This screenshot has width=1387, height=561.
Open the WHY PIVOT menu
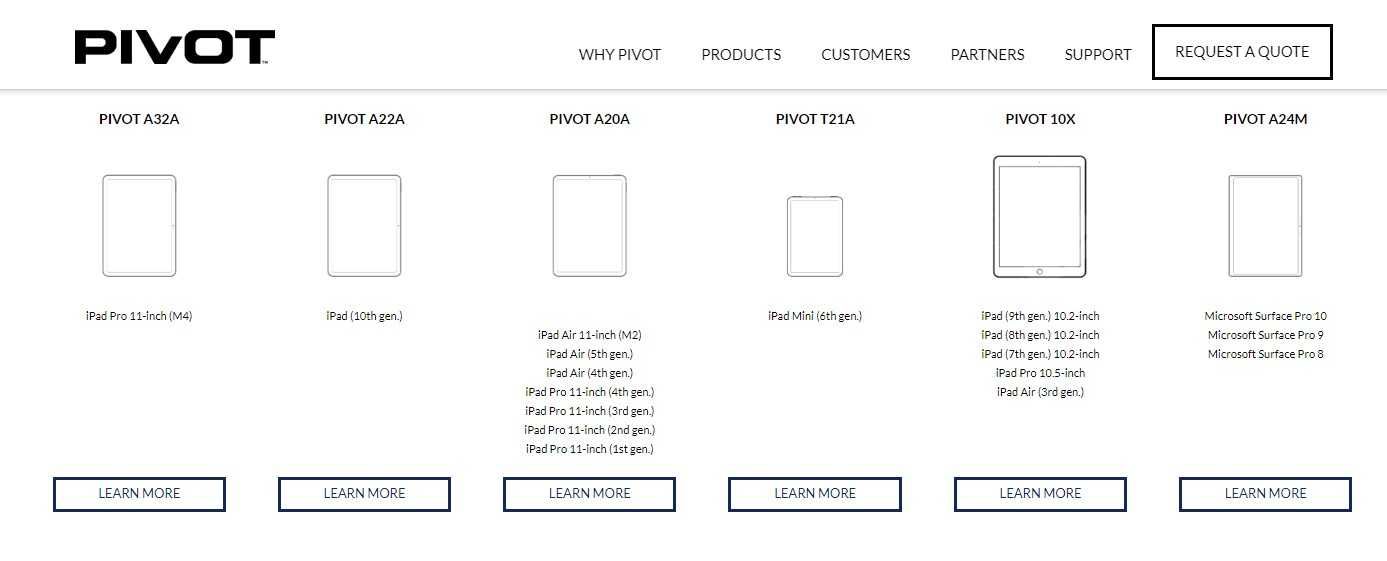(620, 55)
